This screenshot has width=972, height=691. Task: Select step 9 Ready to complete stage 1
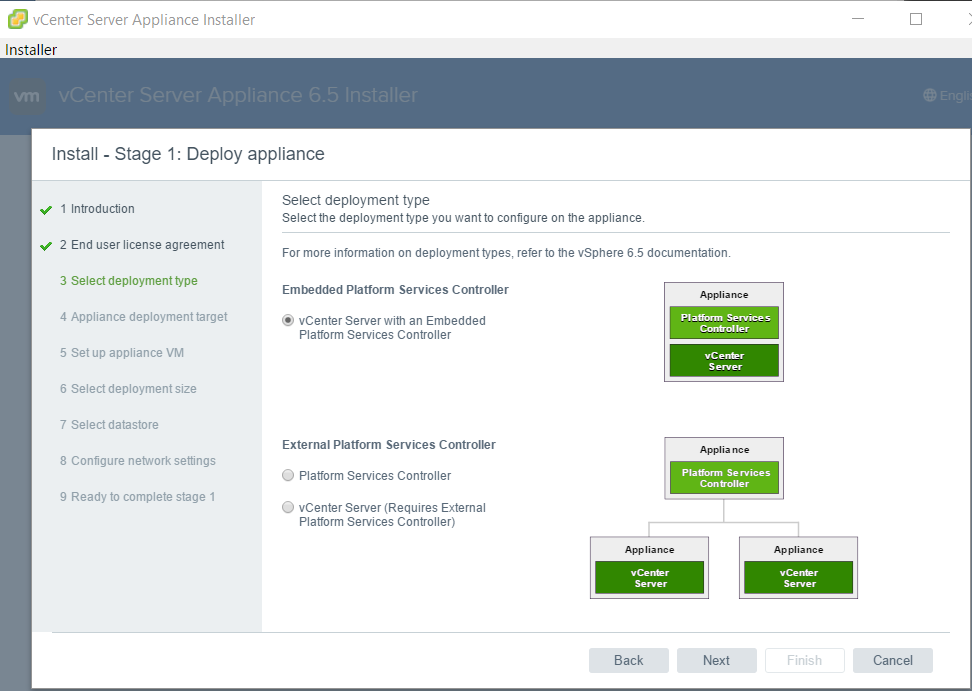pos(138,496)
